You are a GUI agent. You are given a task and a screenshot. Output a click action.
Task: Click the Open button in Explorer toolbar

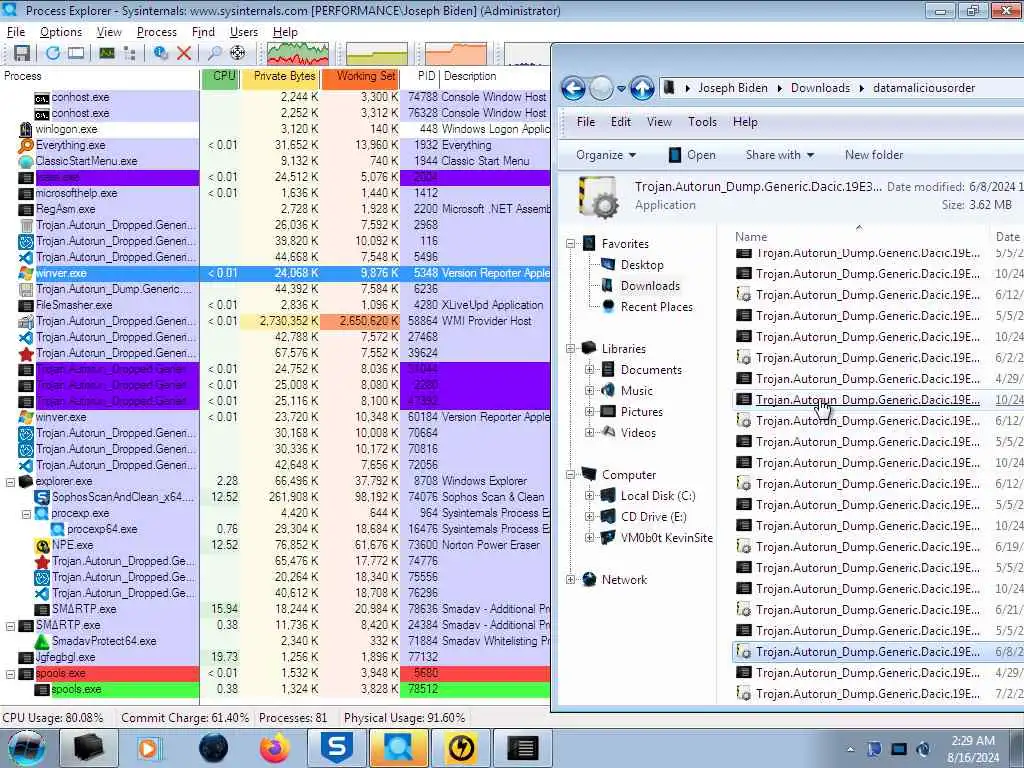(692, 155)
